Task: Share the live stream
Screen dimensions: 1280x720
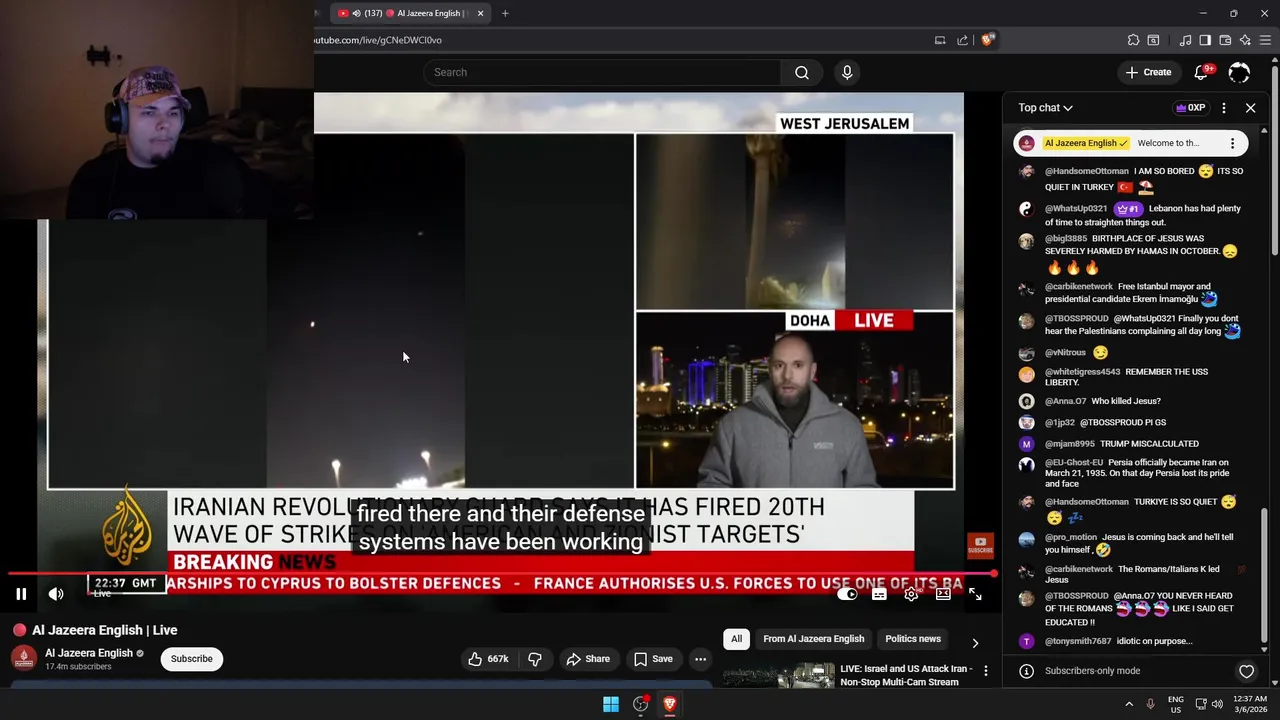Action: [588, 659]
